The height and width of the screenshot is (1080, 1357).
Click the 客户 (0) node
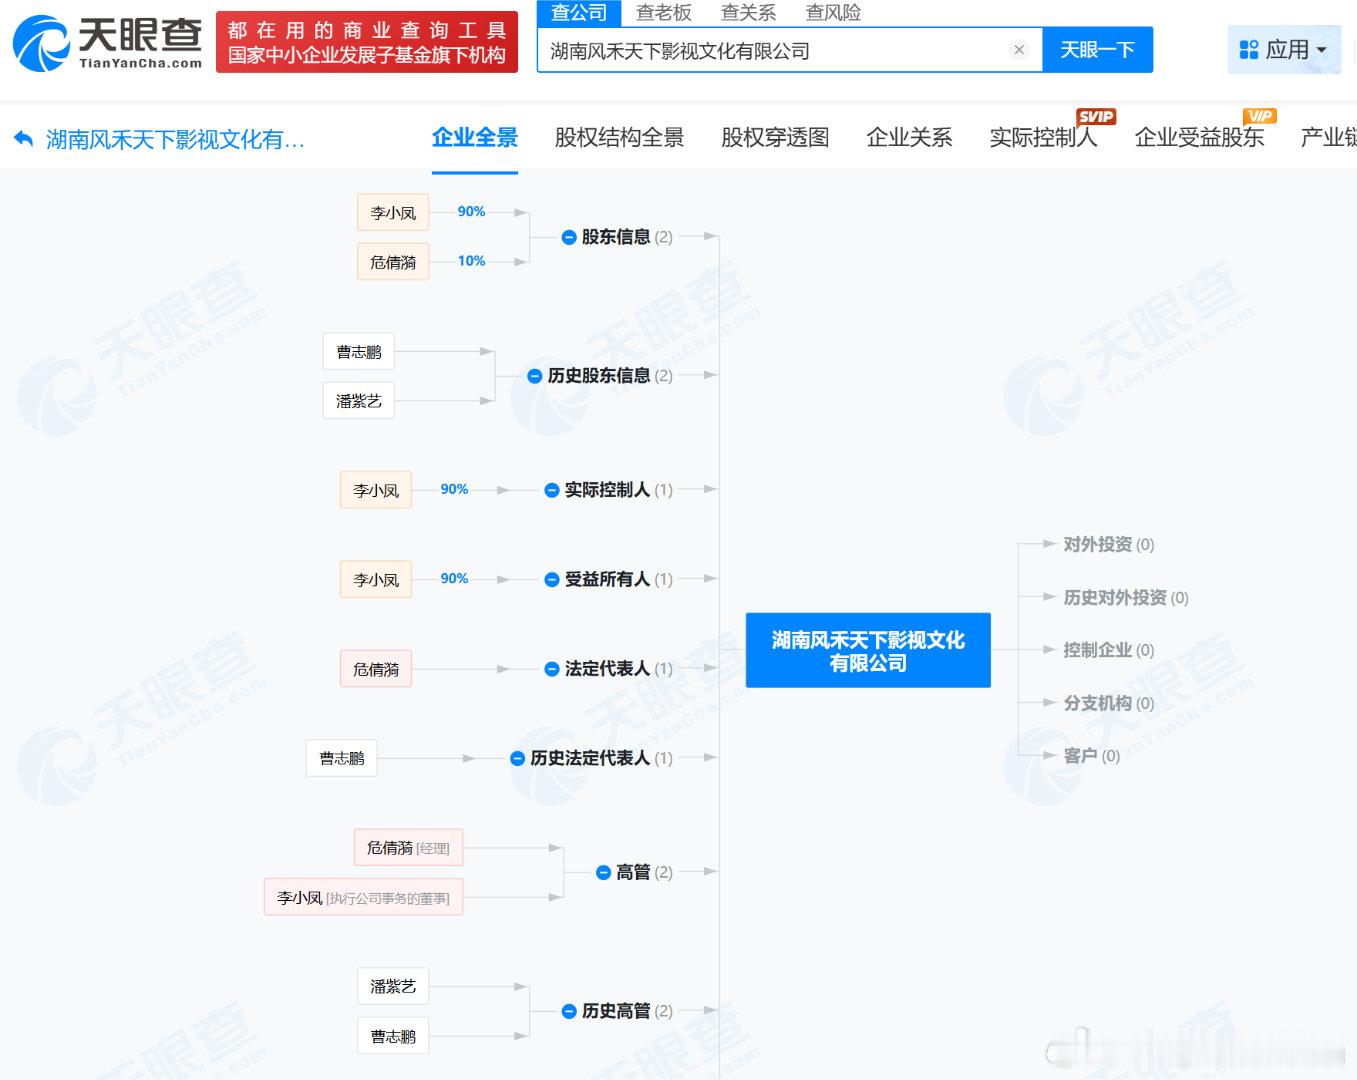(x=1092, y=756)
